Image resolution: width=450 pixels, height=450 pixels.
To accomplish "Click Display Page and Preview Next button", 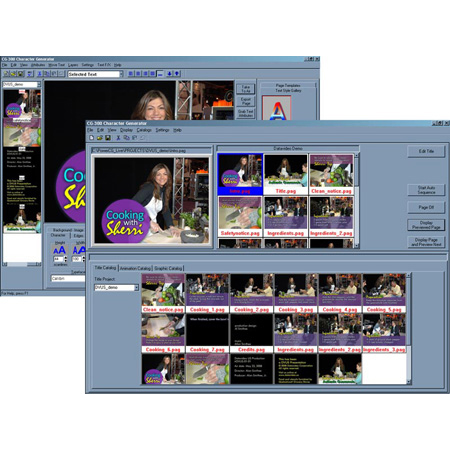I will coord(426,242).
